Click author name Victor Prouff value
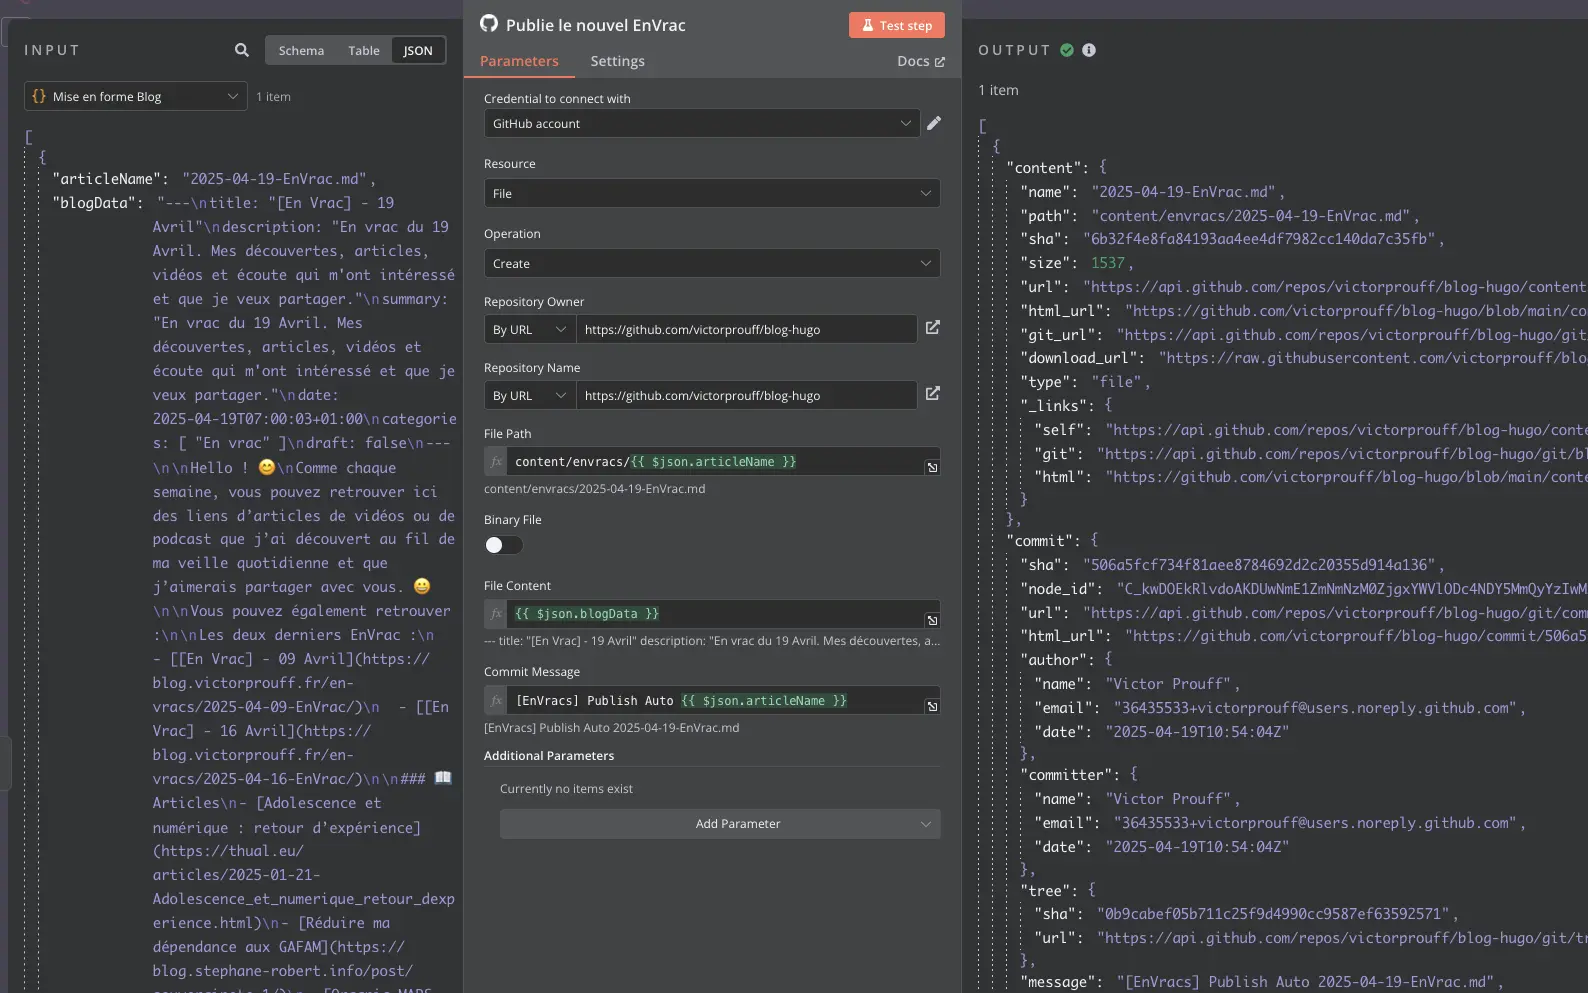 pos(1168,684)
